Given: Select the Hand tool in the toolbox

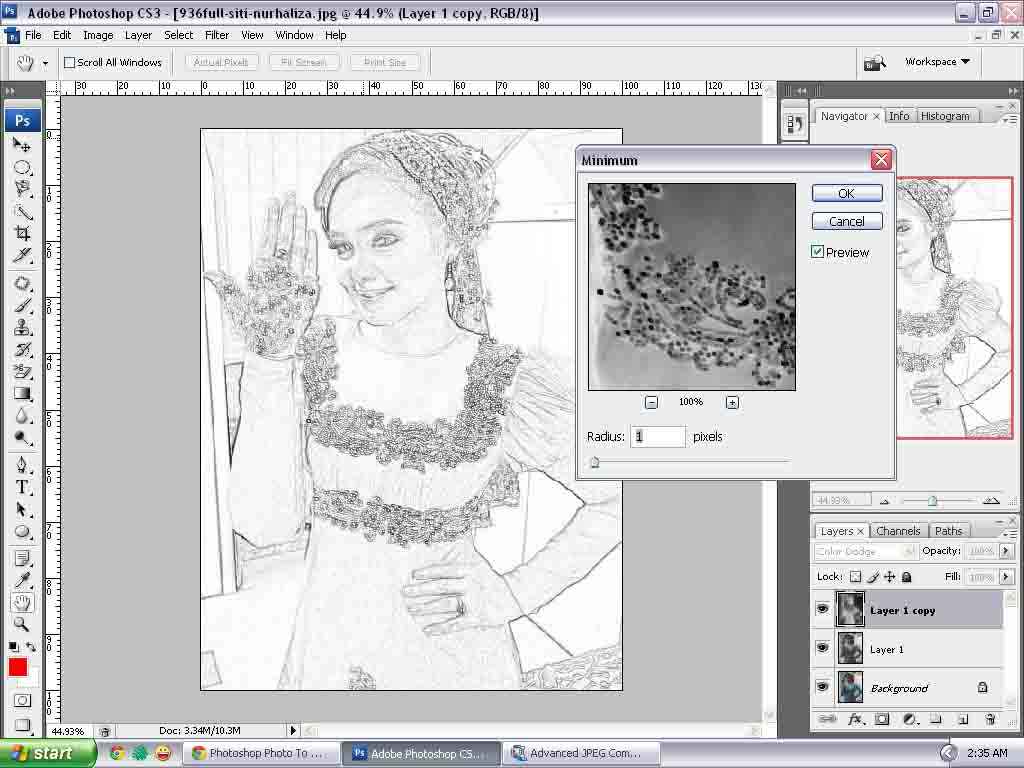Looking at the screenshot, I should tap(22, 602).
